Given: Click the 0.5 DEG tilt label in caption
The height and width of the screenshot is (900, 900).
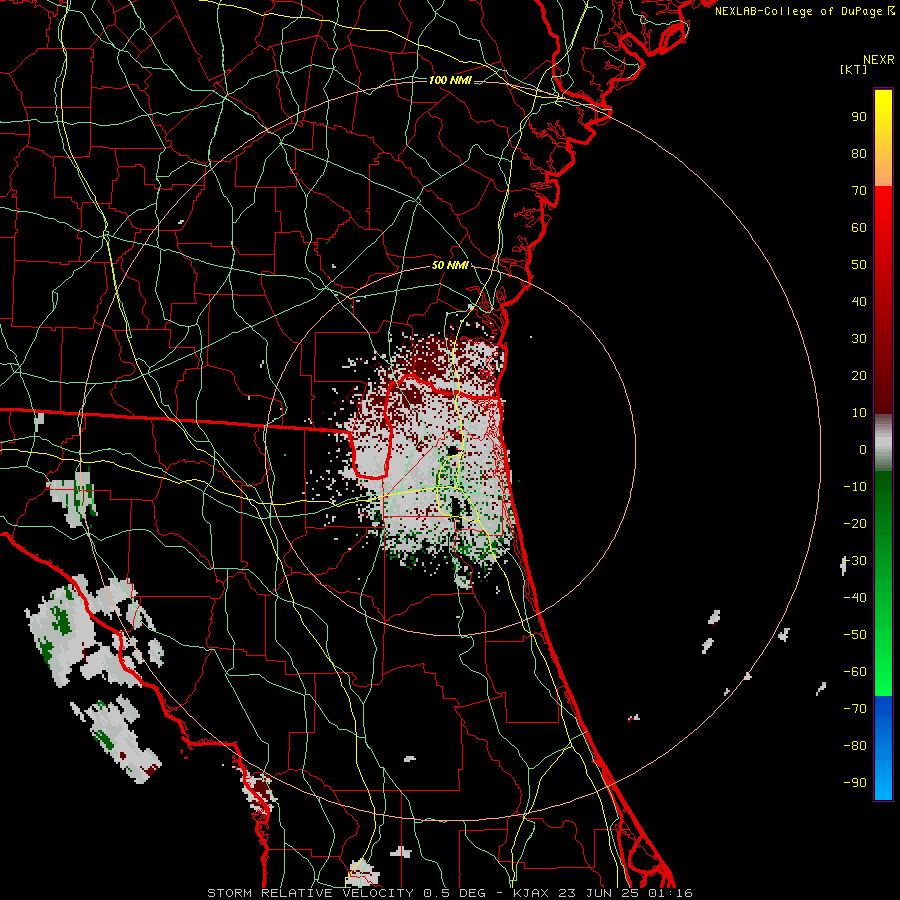Looking at the screenshot, I should coord(454,893).
